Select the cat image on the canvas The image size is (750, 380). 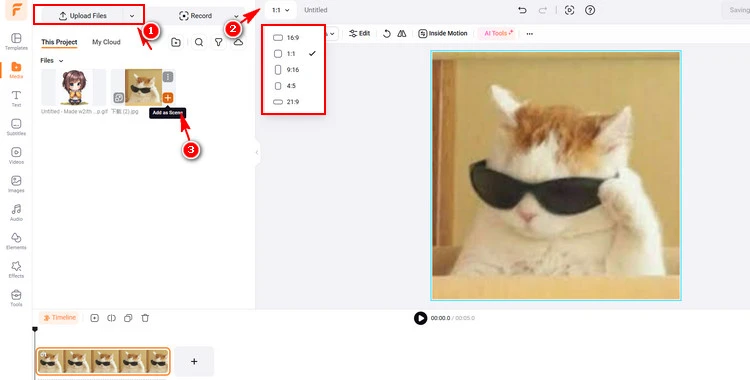(556, 176)
